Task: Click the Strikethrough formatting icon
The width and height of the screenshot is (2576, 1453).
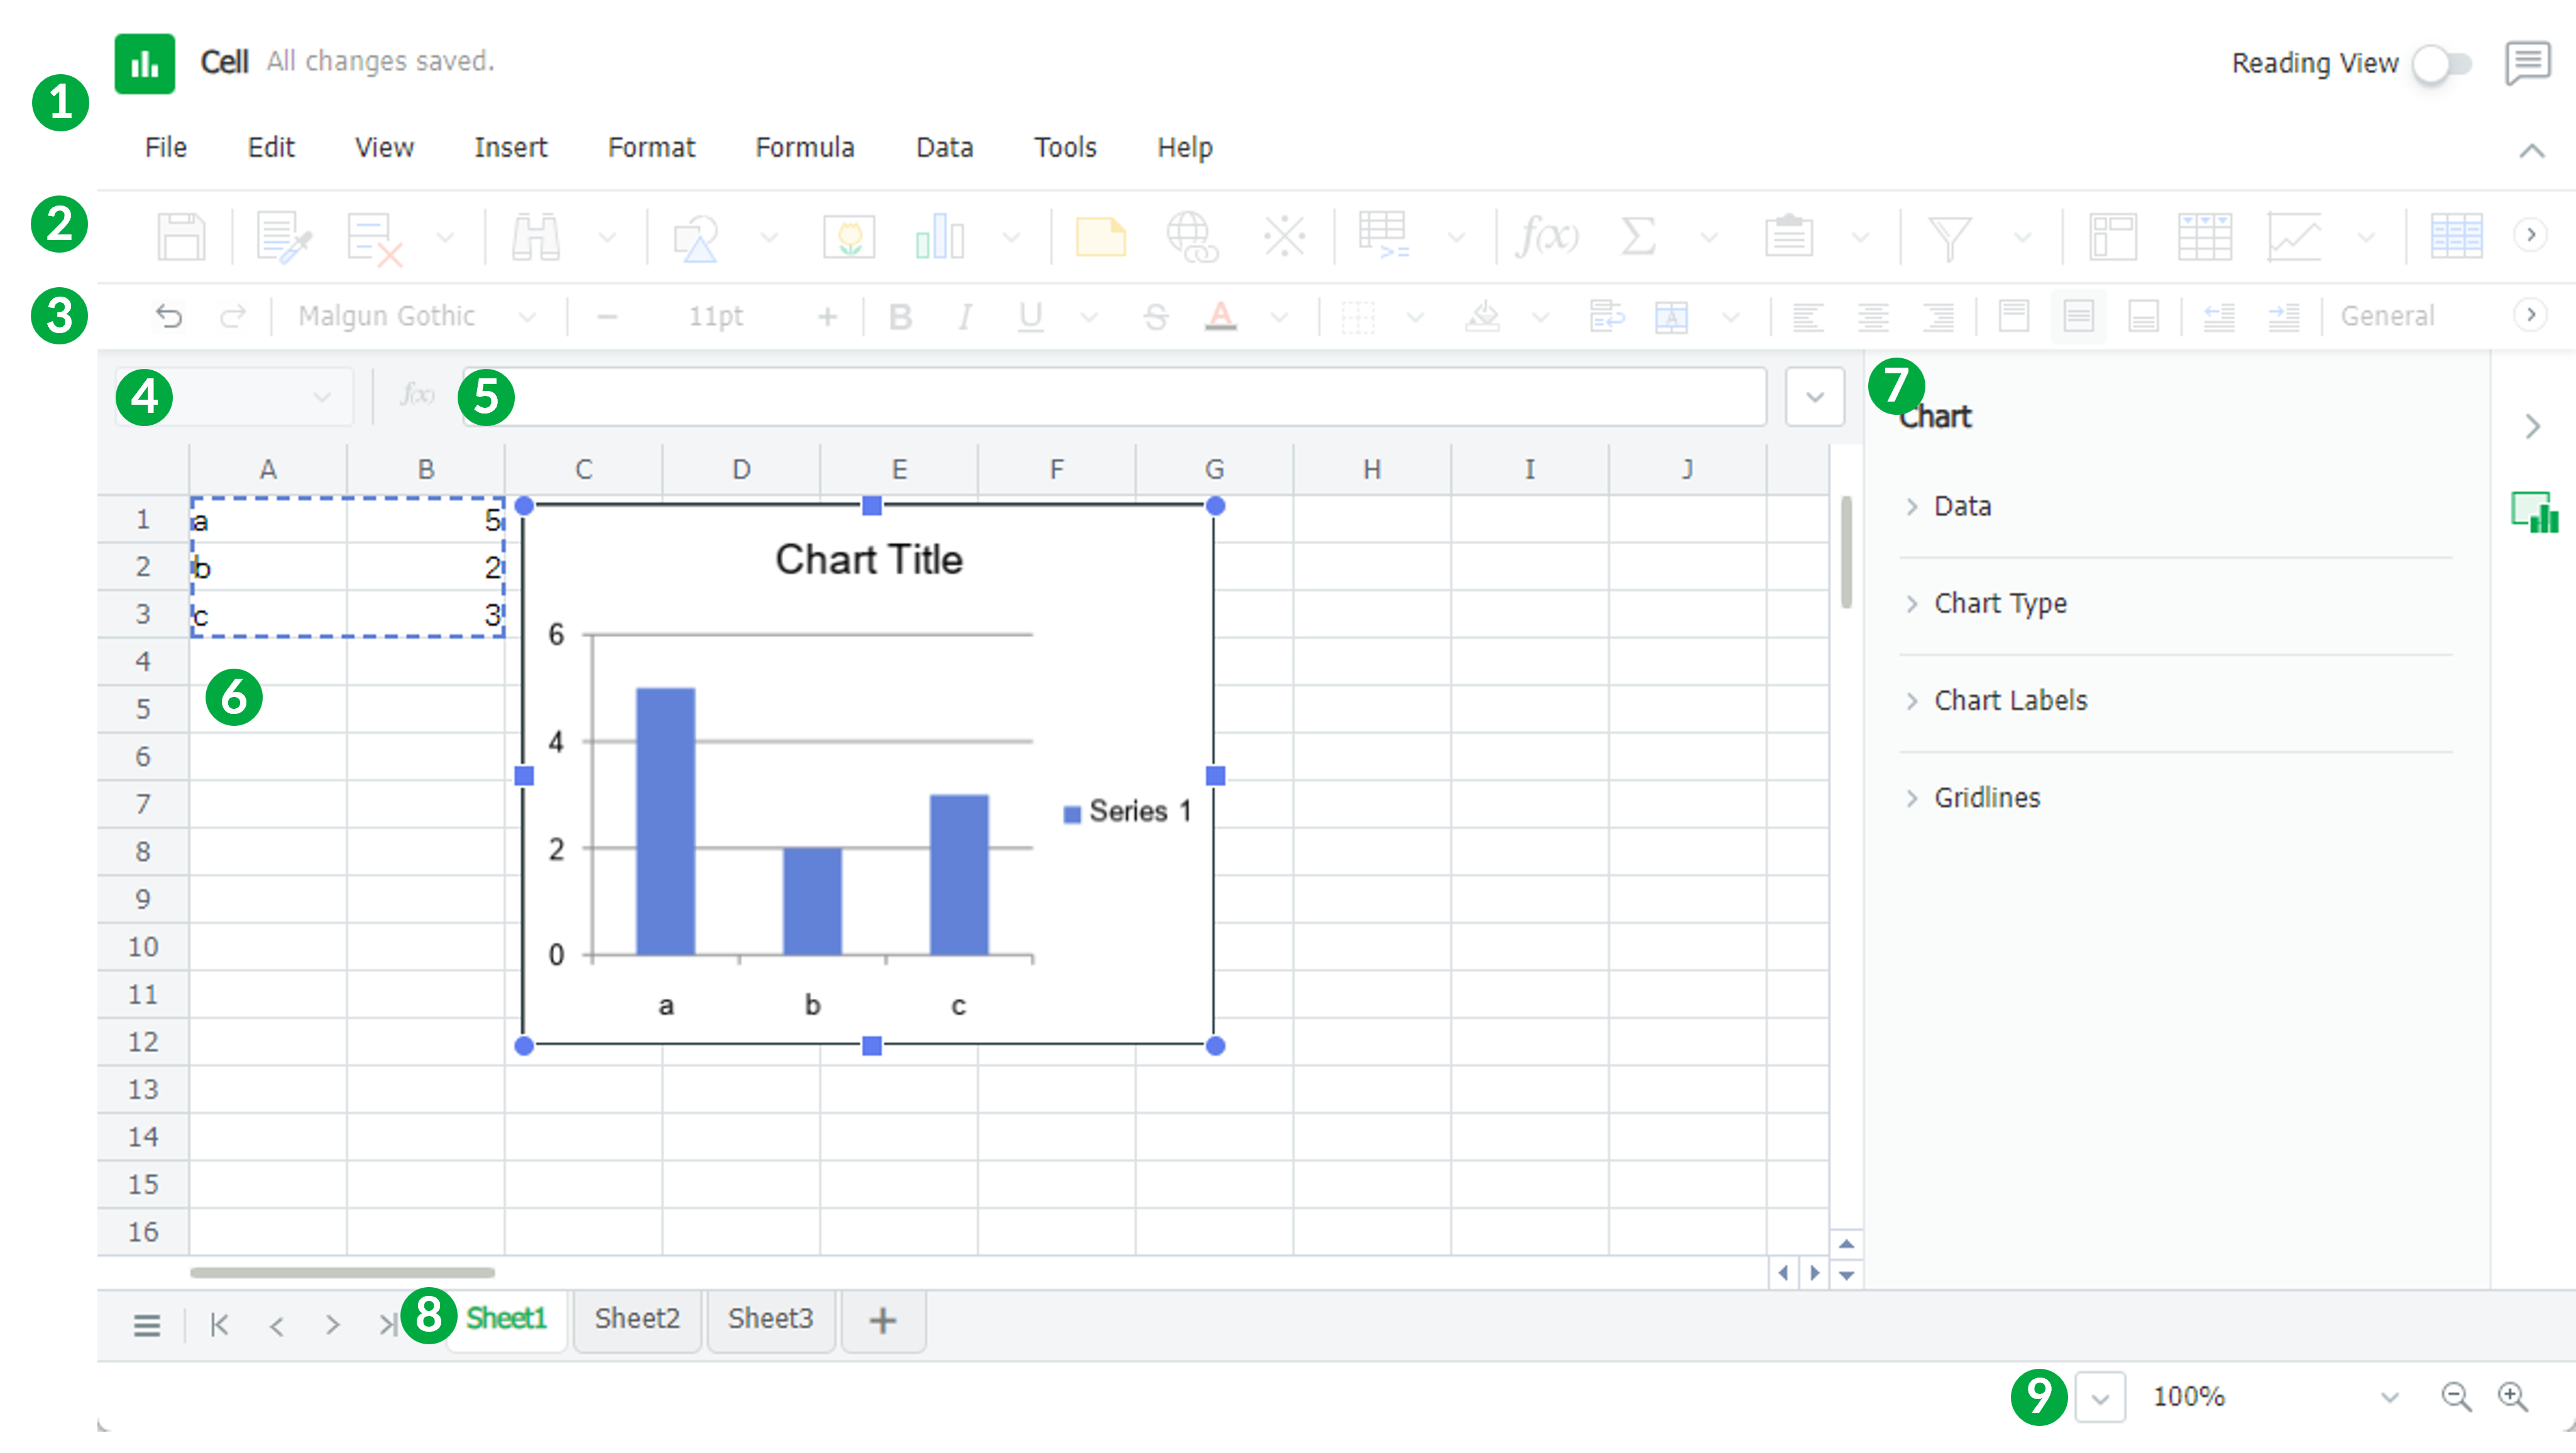Action: click(x=1156, y=317)
